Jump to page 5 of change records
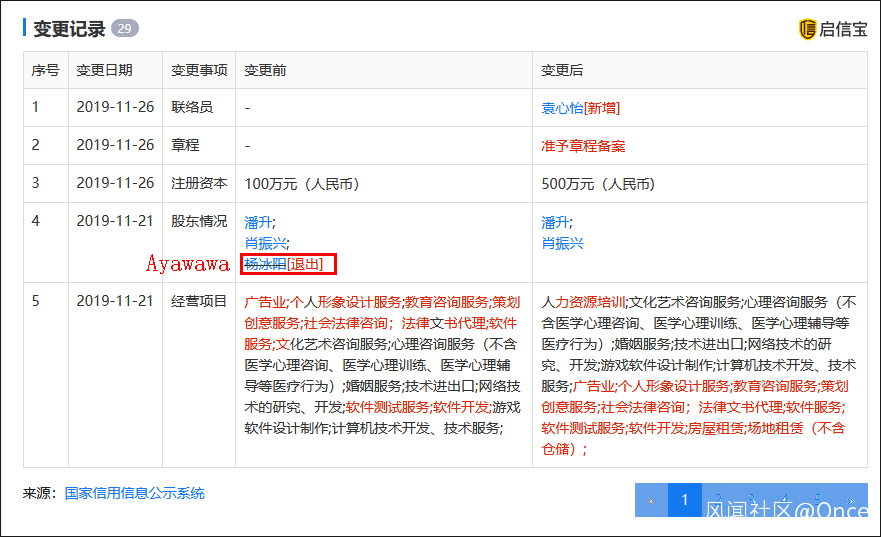This screenshot has width=881, height=537. click(x=818, y=500)
